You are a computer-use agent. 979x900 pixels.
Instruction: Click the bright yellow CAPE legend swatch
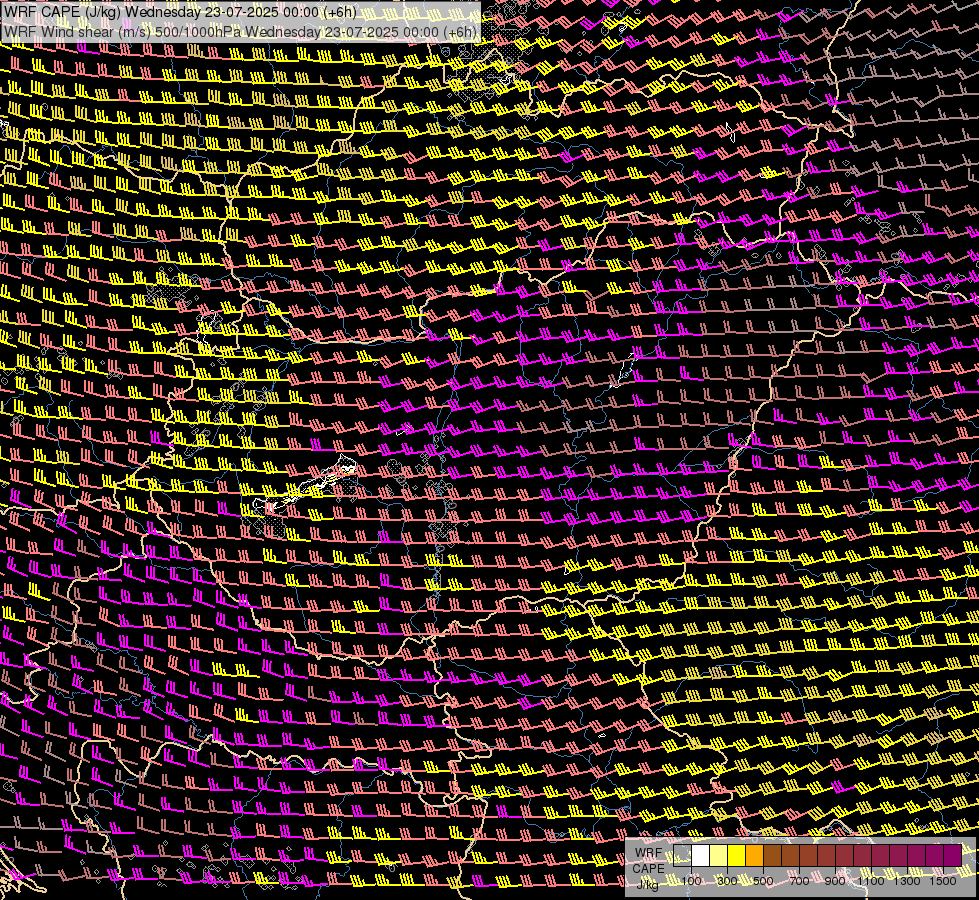click(737, 856)
